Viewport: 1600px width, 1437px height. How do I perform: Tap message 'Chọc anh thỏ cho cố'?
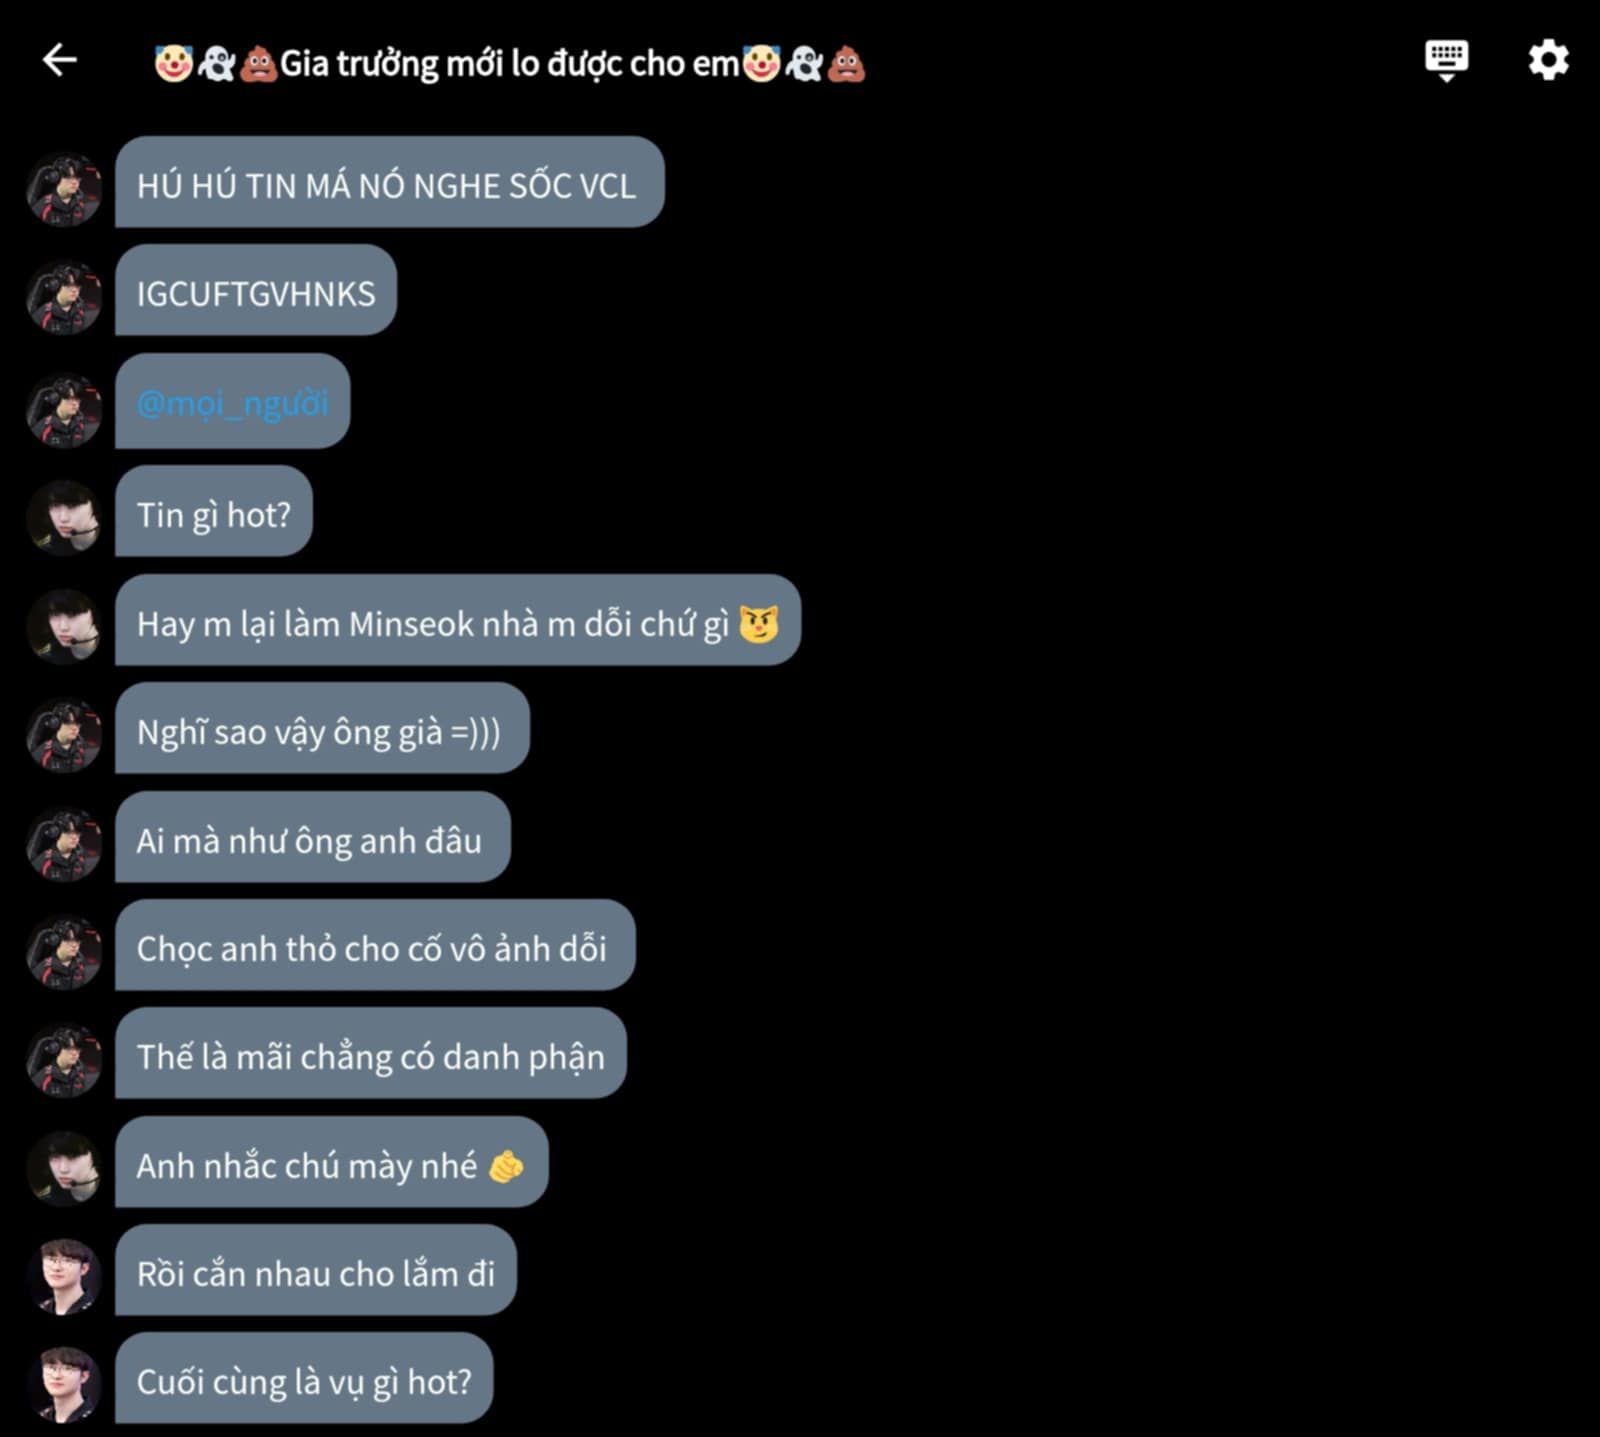pyautogui.click(x=375, y=946)
